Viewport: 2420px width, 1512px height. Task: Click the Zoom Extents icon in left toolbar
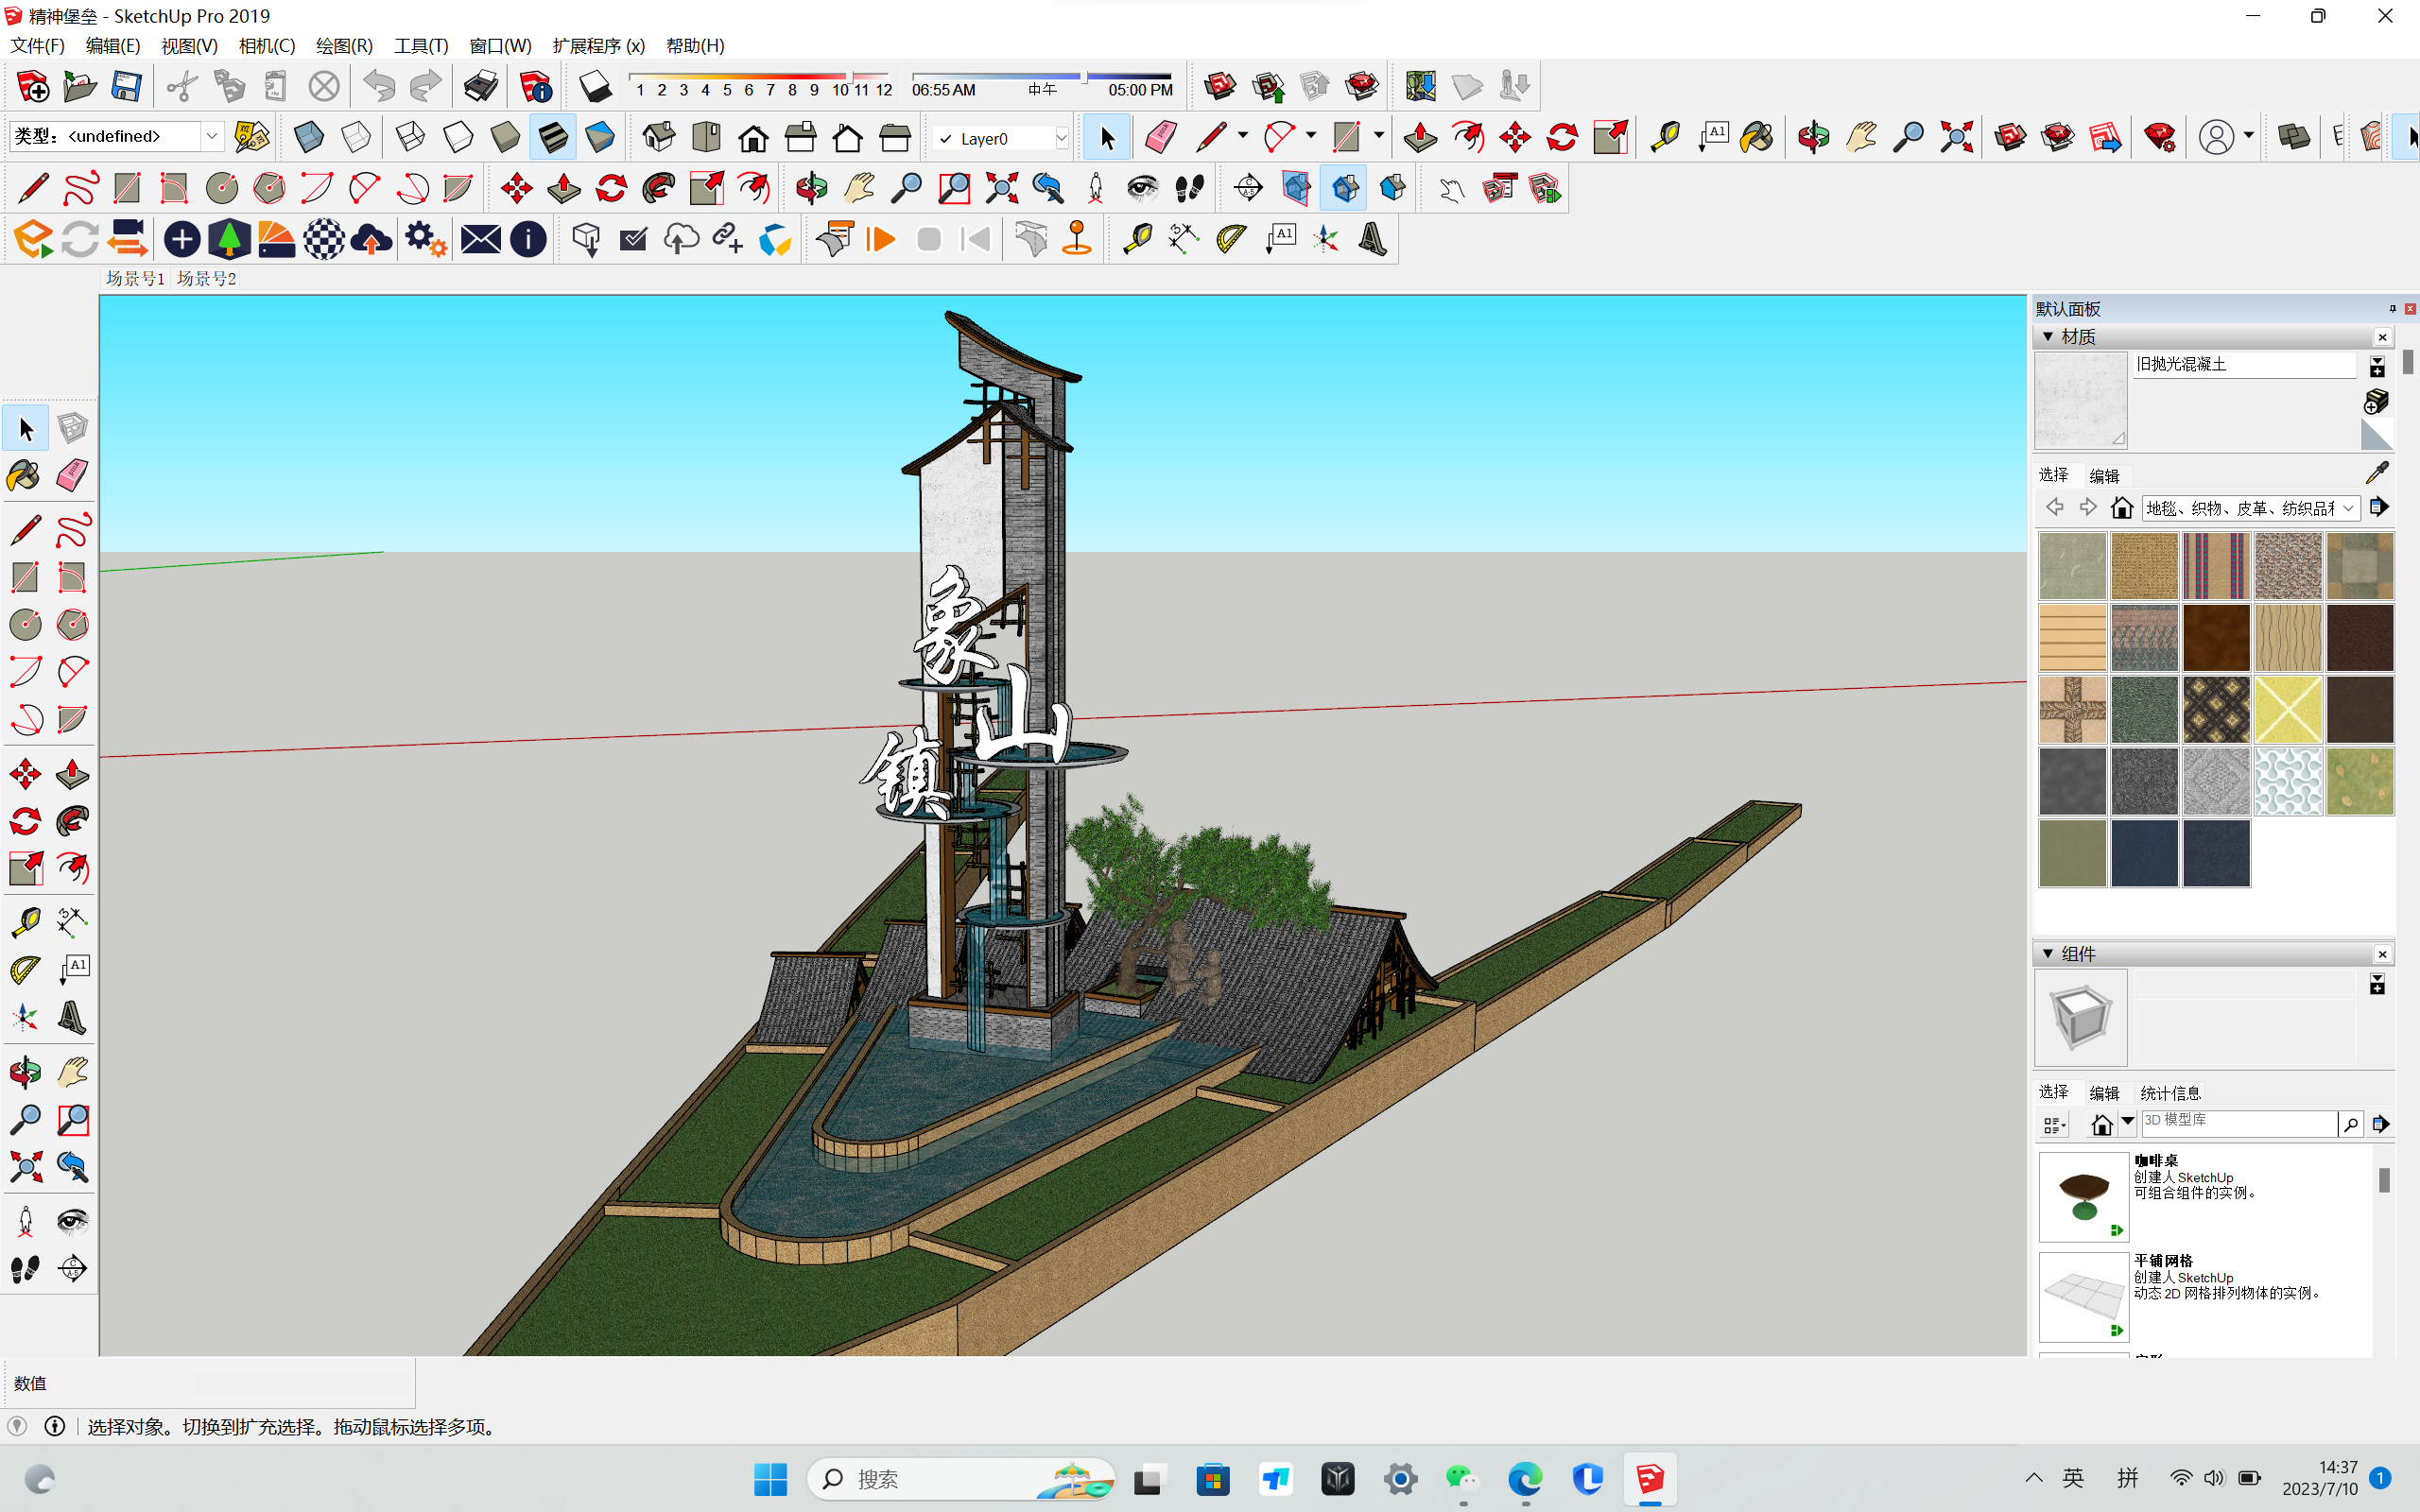tap(24, 1167)
